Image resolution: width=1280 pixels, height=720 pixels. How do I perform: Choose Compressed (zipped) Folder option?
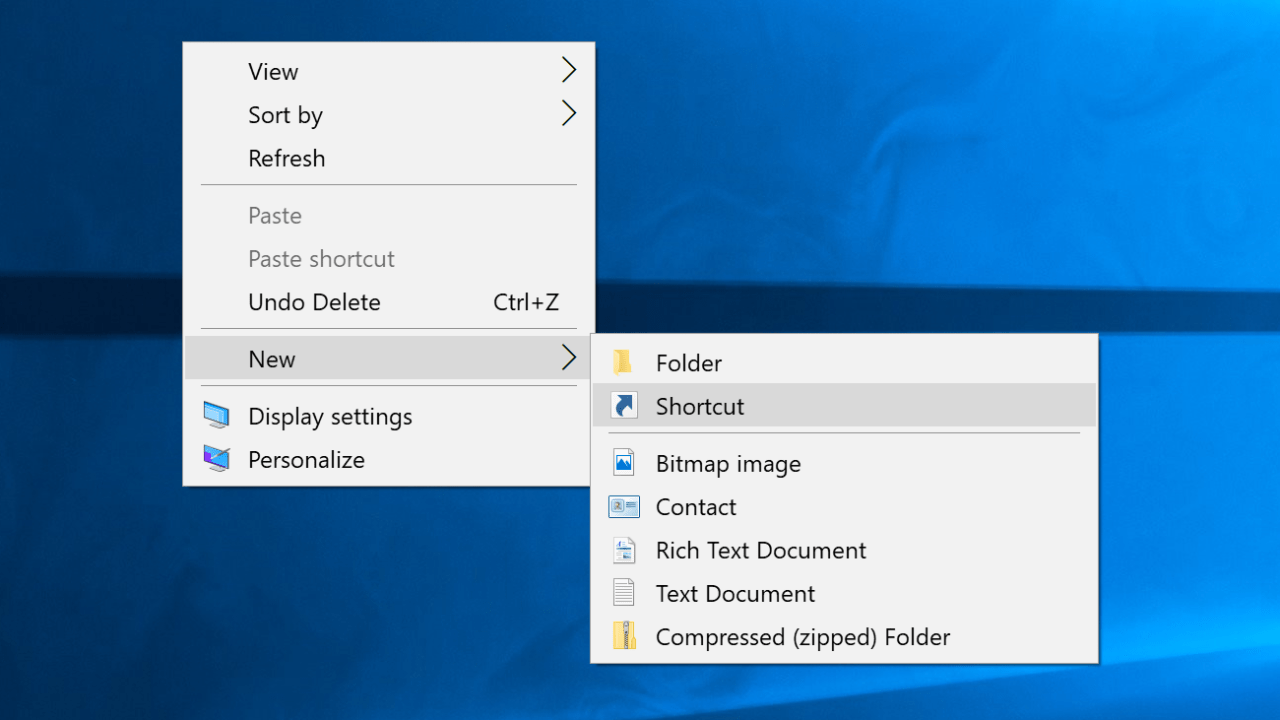point(802,637)
